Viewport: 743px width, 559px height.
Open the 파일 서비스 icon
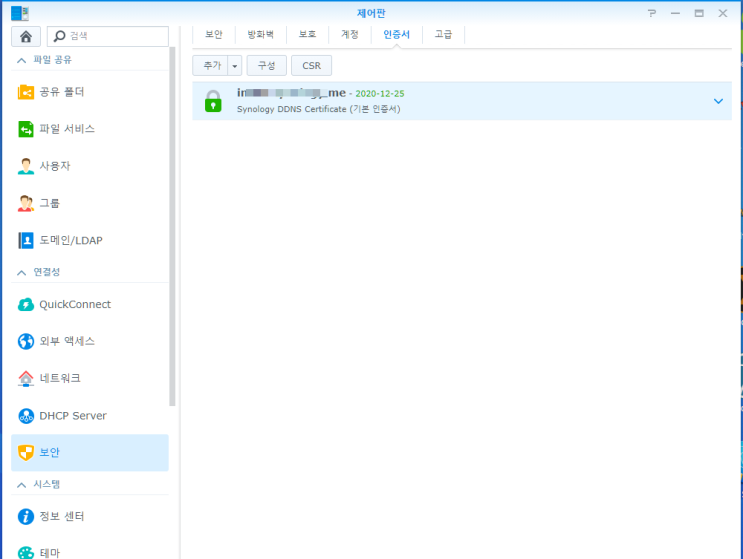click(x=26, y=129)
